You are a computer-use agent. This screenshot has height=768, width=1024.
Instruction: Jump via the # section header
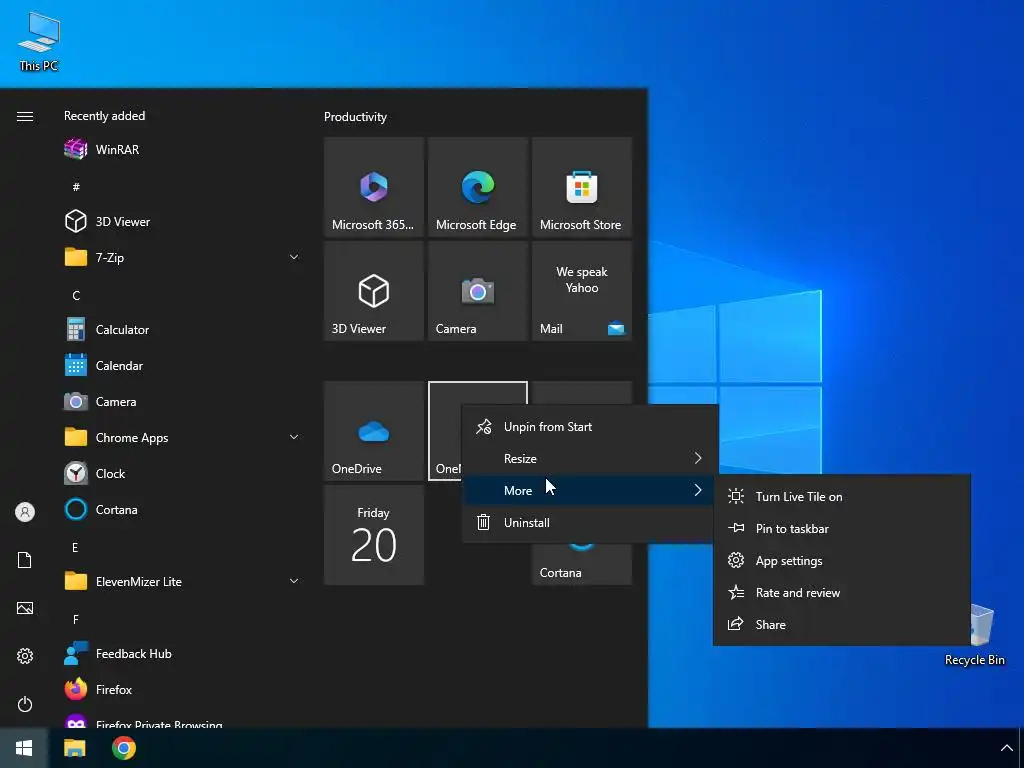coord(76,187)
